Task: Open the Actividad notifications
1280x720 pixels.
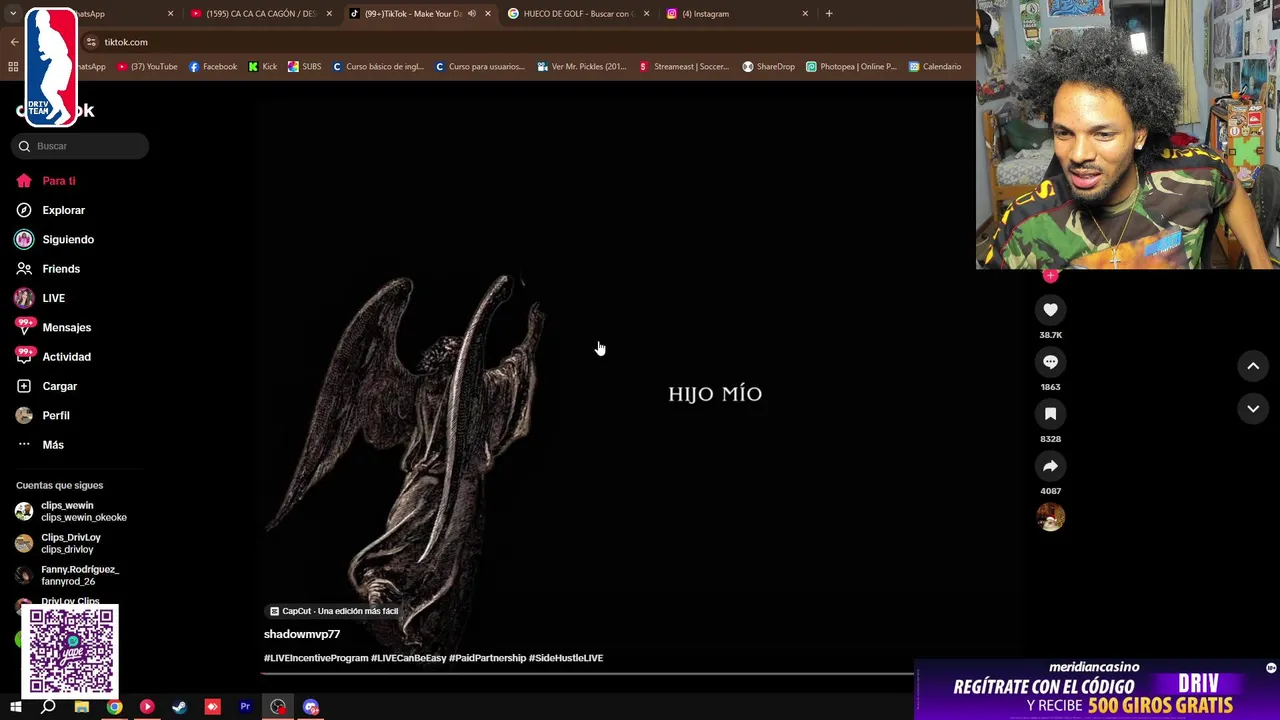Action: tap(66, 357)
